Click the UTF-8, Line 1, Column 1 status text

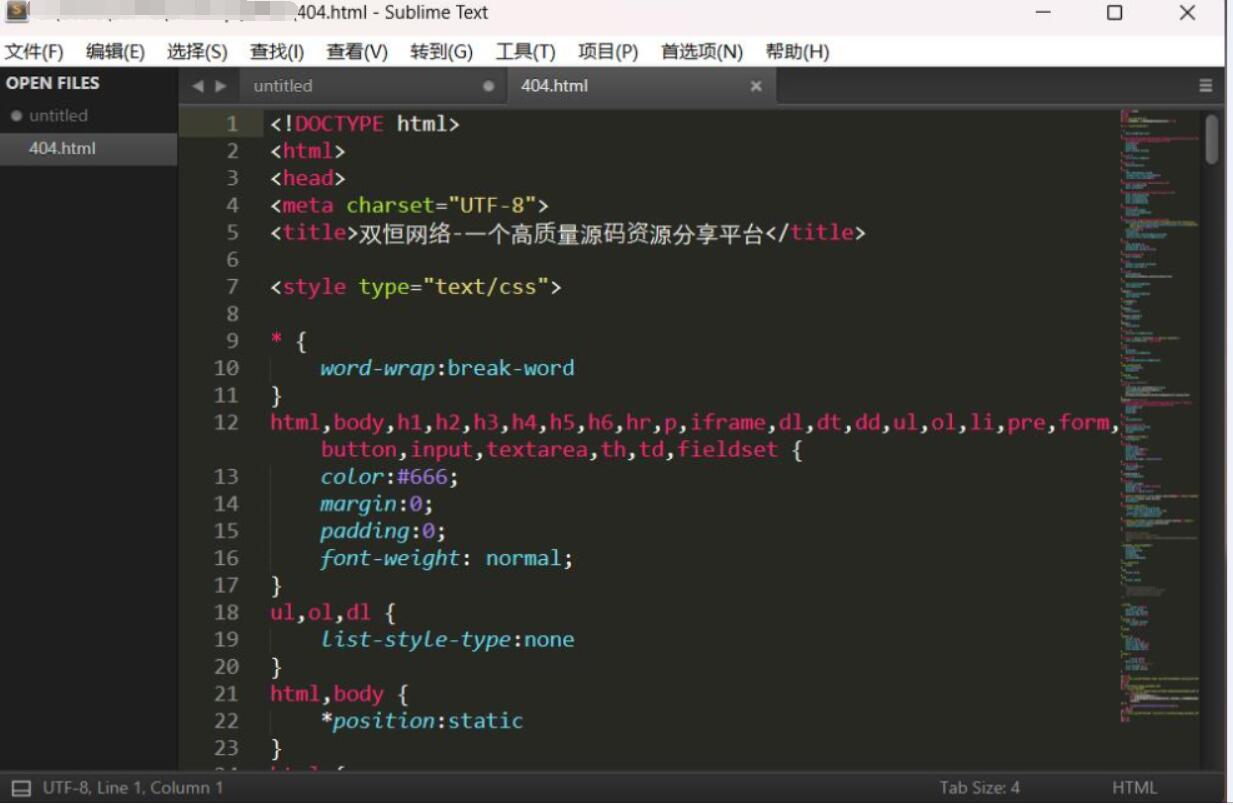(x=133, y=788)
